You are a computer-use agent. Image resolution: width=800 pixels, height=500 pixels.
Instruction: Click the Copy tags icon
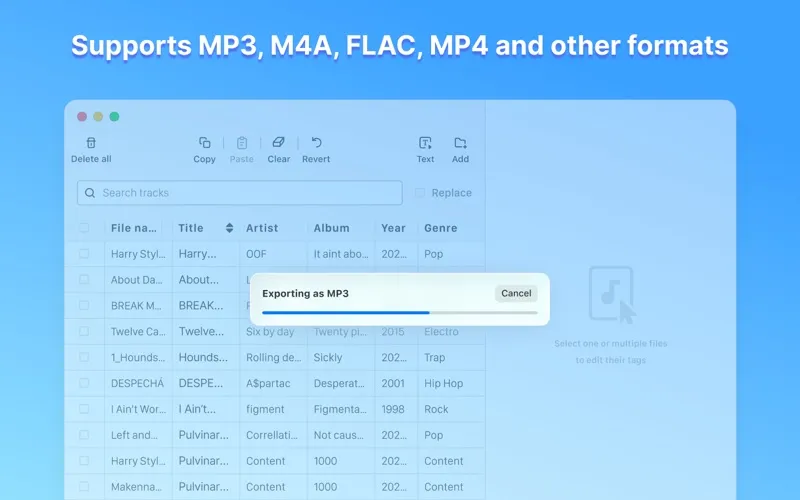[x=205, y=143]
